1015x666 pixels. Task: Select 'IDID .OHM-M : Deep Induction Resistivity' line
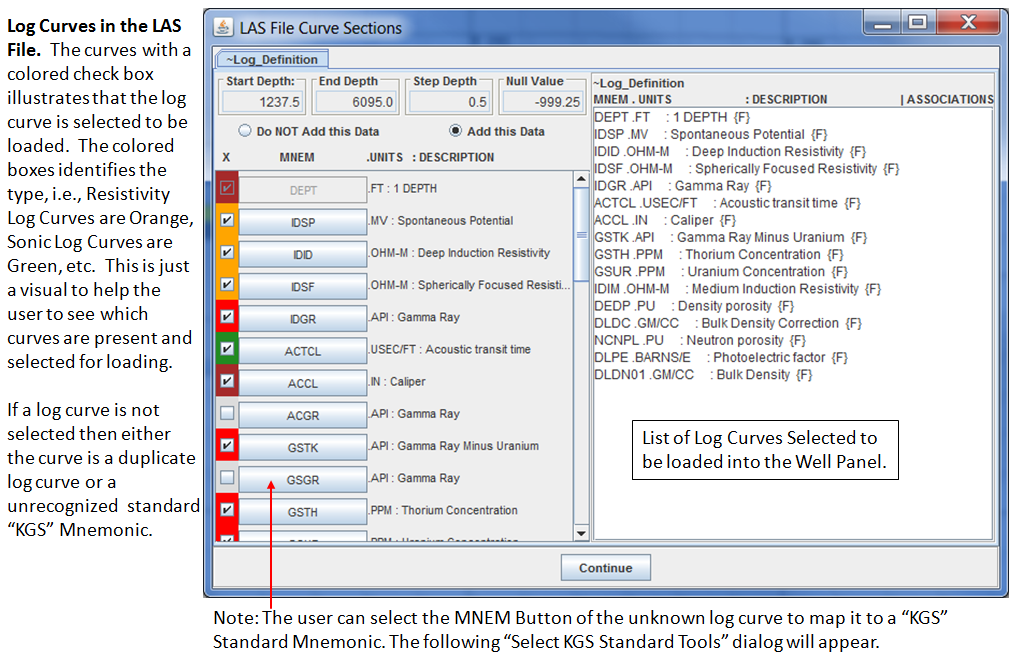pyautogui.click(x=730, y=151)
